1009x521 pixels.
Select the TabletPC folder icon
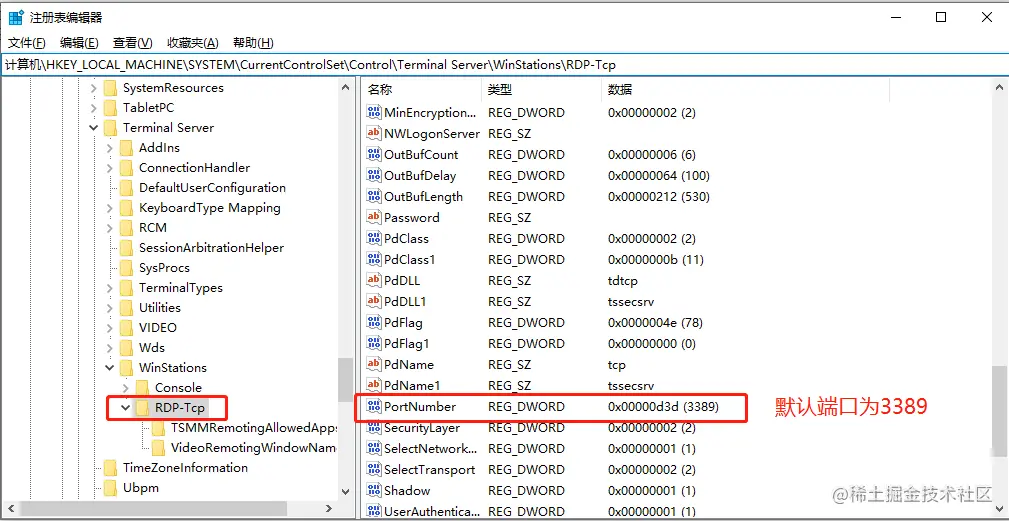[111, 108]
